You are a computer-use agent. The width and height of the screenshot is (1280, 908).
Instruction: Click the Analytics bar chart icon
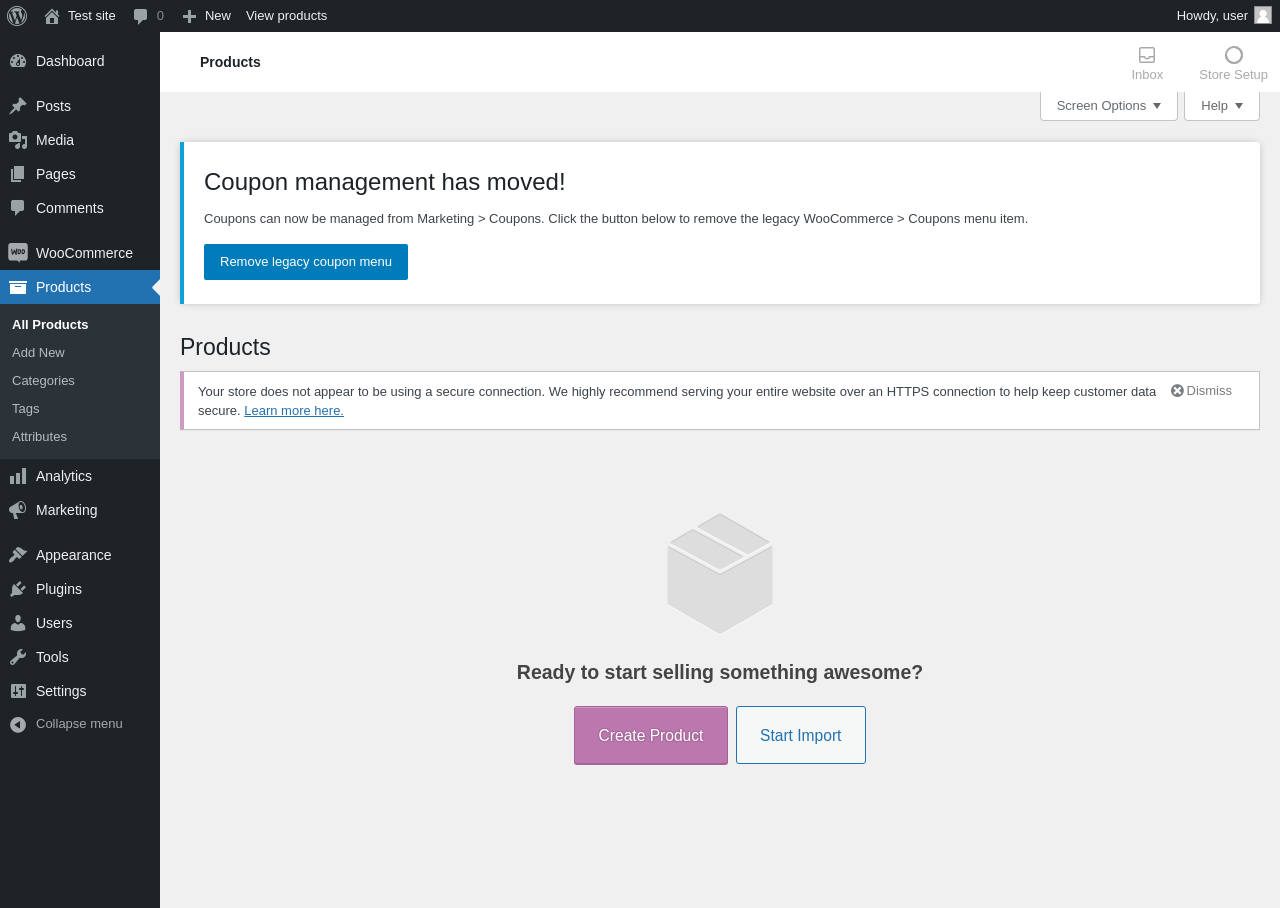point(18,476)
